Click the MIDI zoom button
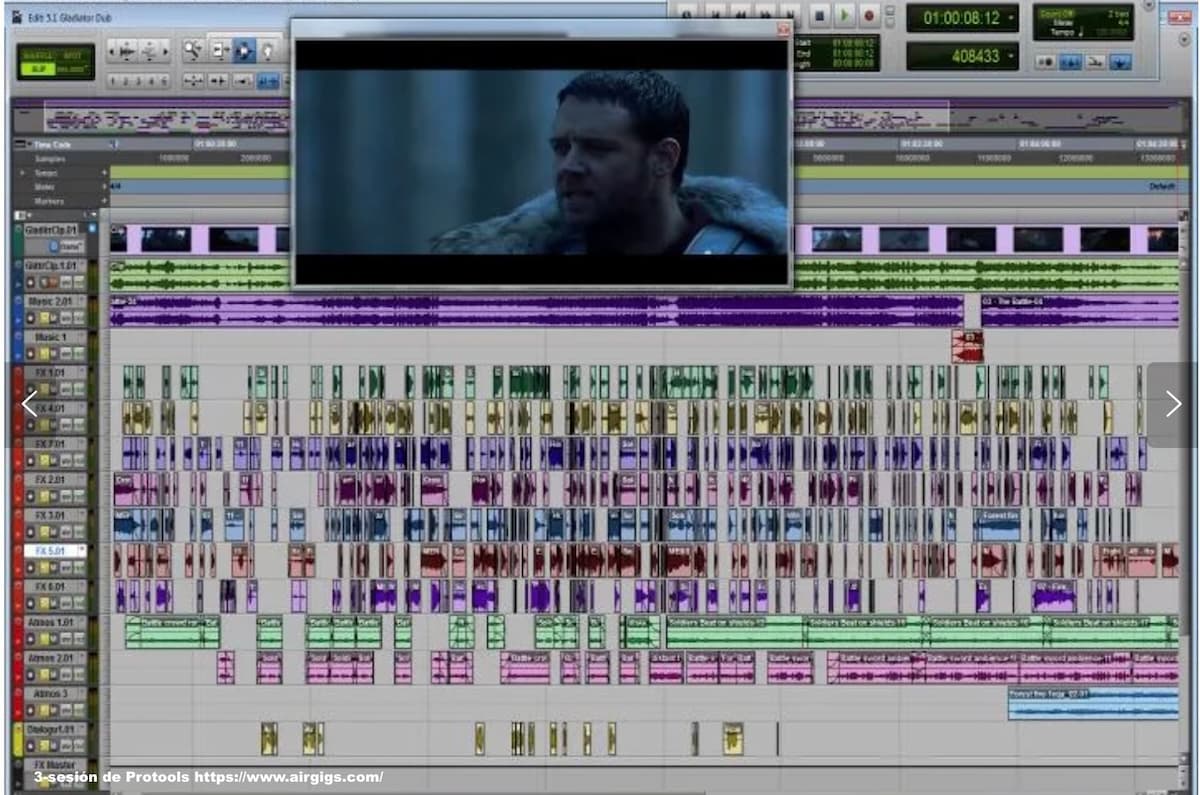1200x795 pixels. [149, 52]
